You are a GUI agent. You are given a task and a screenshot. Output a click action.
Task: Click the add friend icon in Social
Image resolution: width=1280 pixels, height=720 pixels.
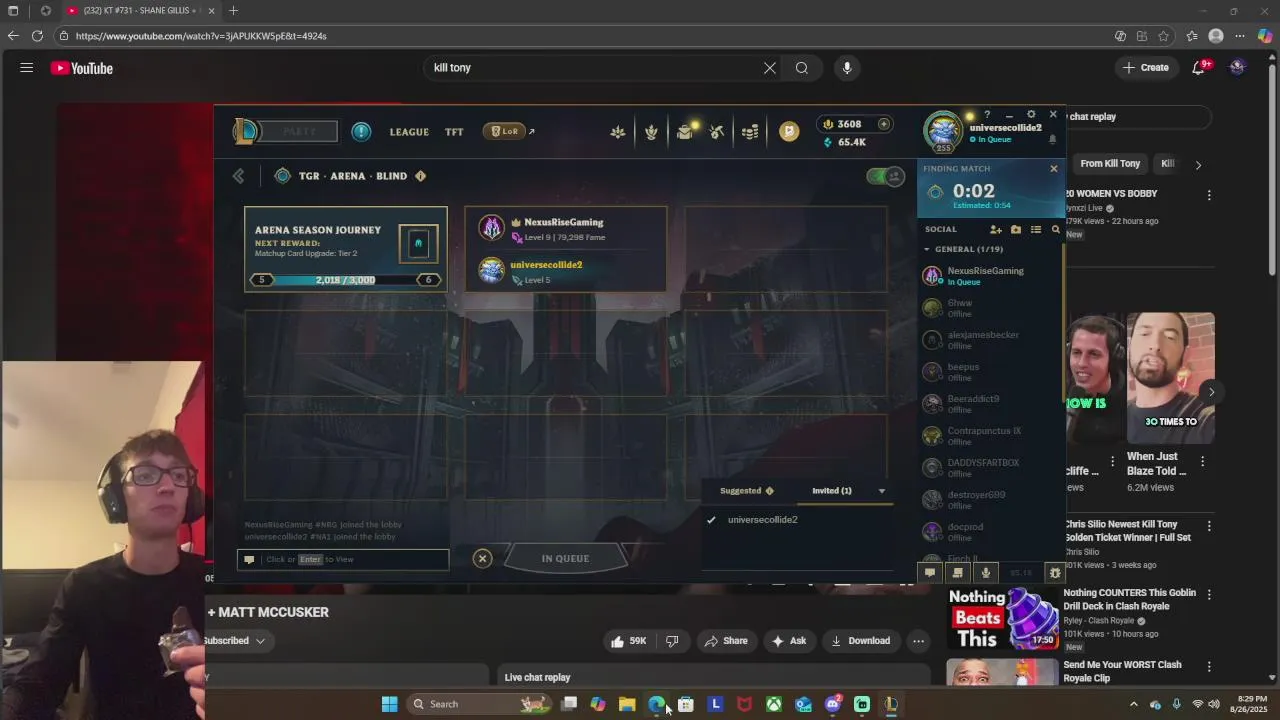(x=996, y=230)
